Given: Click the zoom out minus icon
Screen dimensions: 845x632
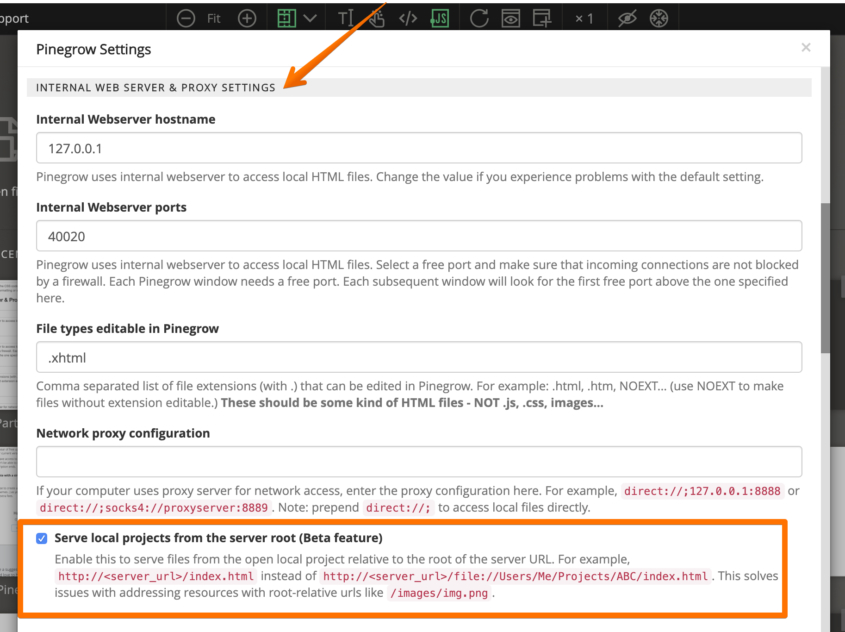Looking at the screenshot, I should pyautogui.click(x=186, y=19).
